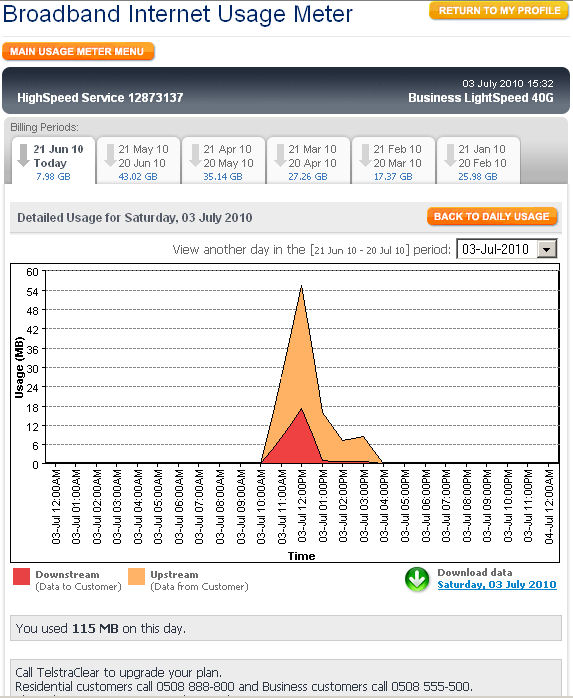Image resolution: width=573 pixels, height=698 pixels.
Task: Click the Main Usage Meter Menu button
Action: coord(78,51)
